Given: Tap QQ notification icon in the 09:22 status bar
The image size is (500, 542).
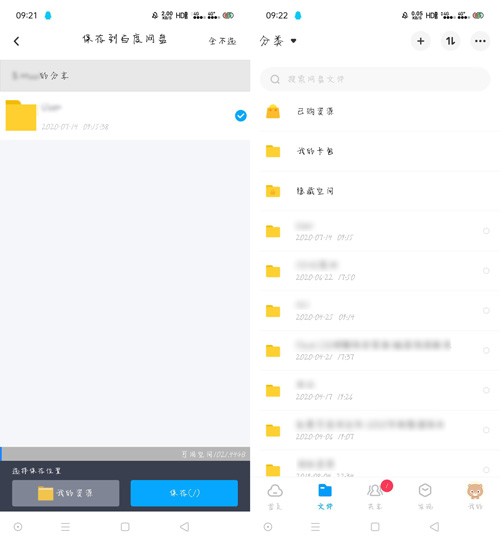Looking at the screenshot, I should 298,15.
